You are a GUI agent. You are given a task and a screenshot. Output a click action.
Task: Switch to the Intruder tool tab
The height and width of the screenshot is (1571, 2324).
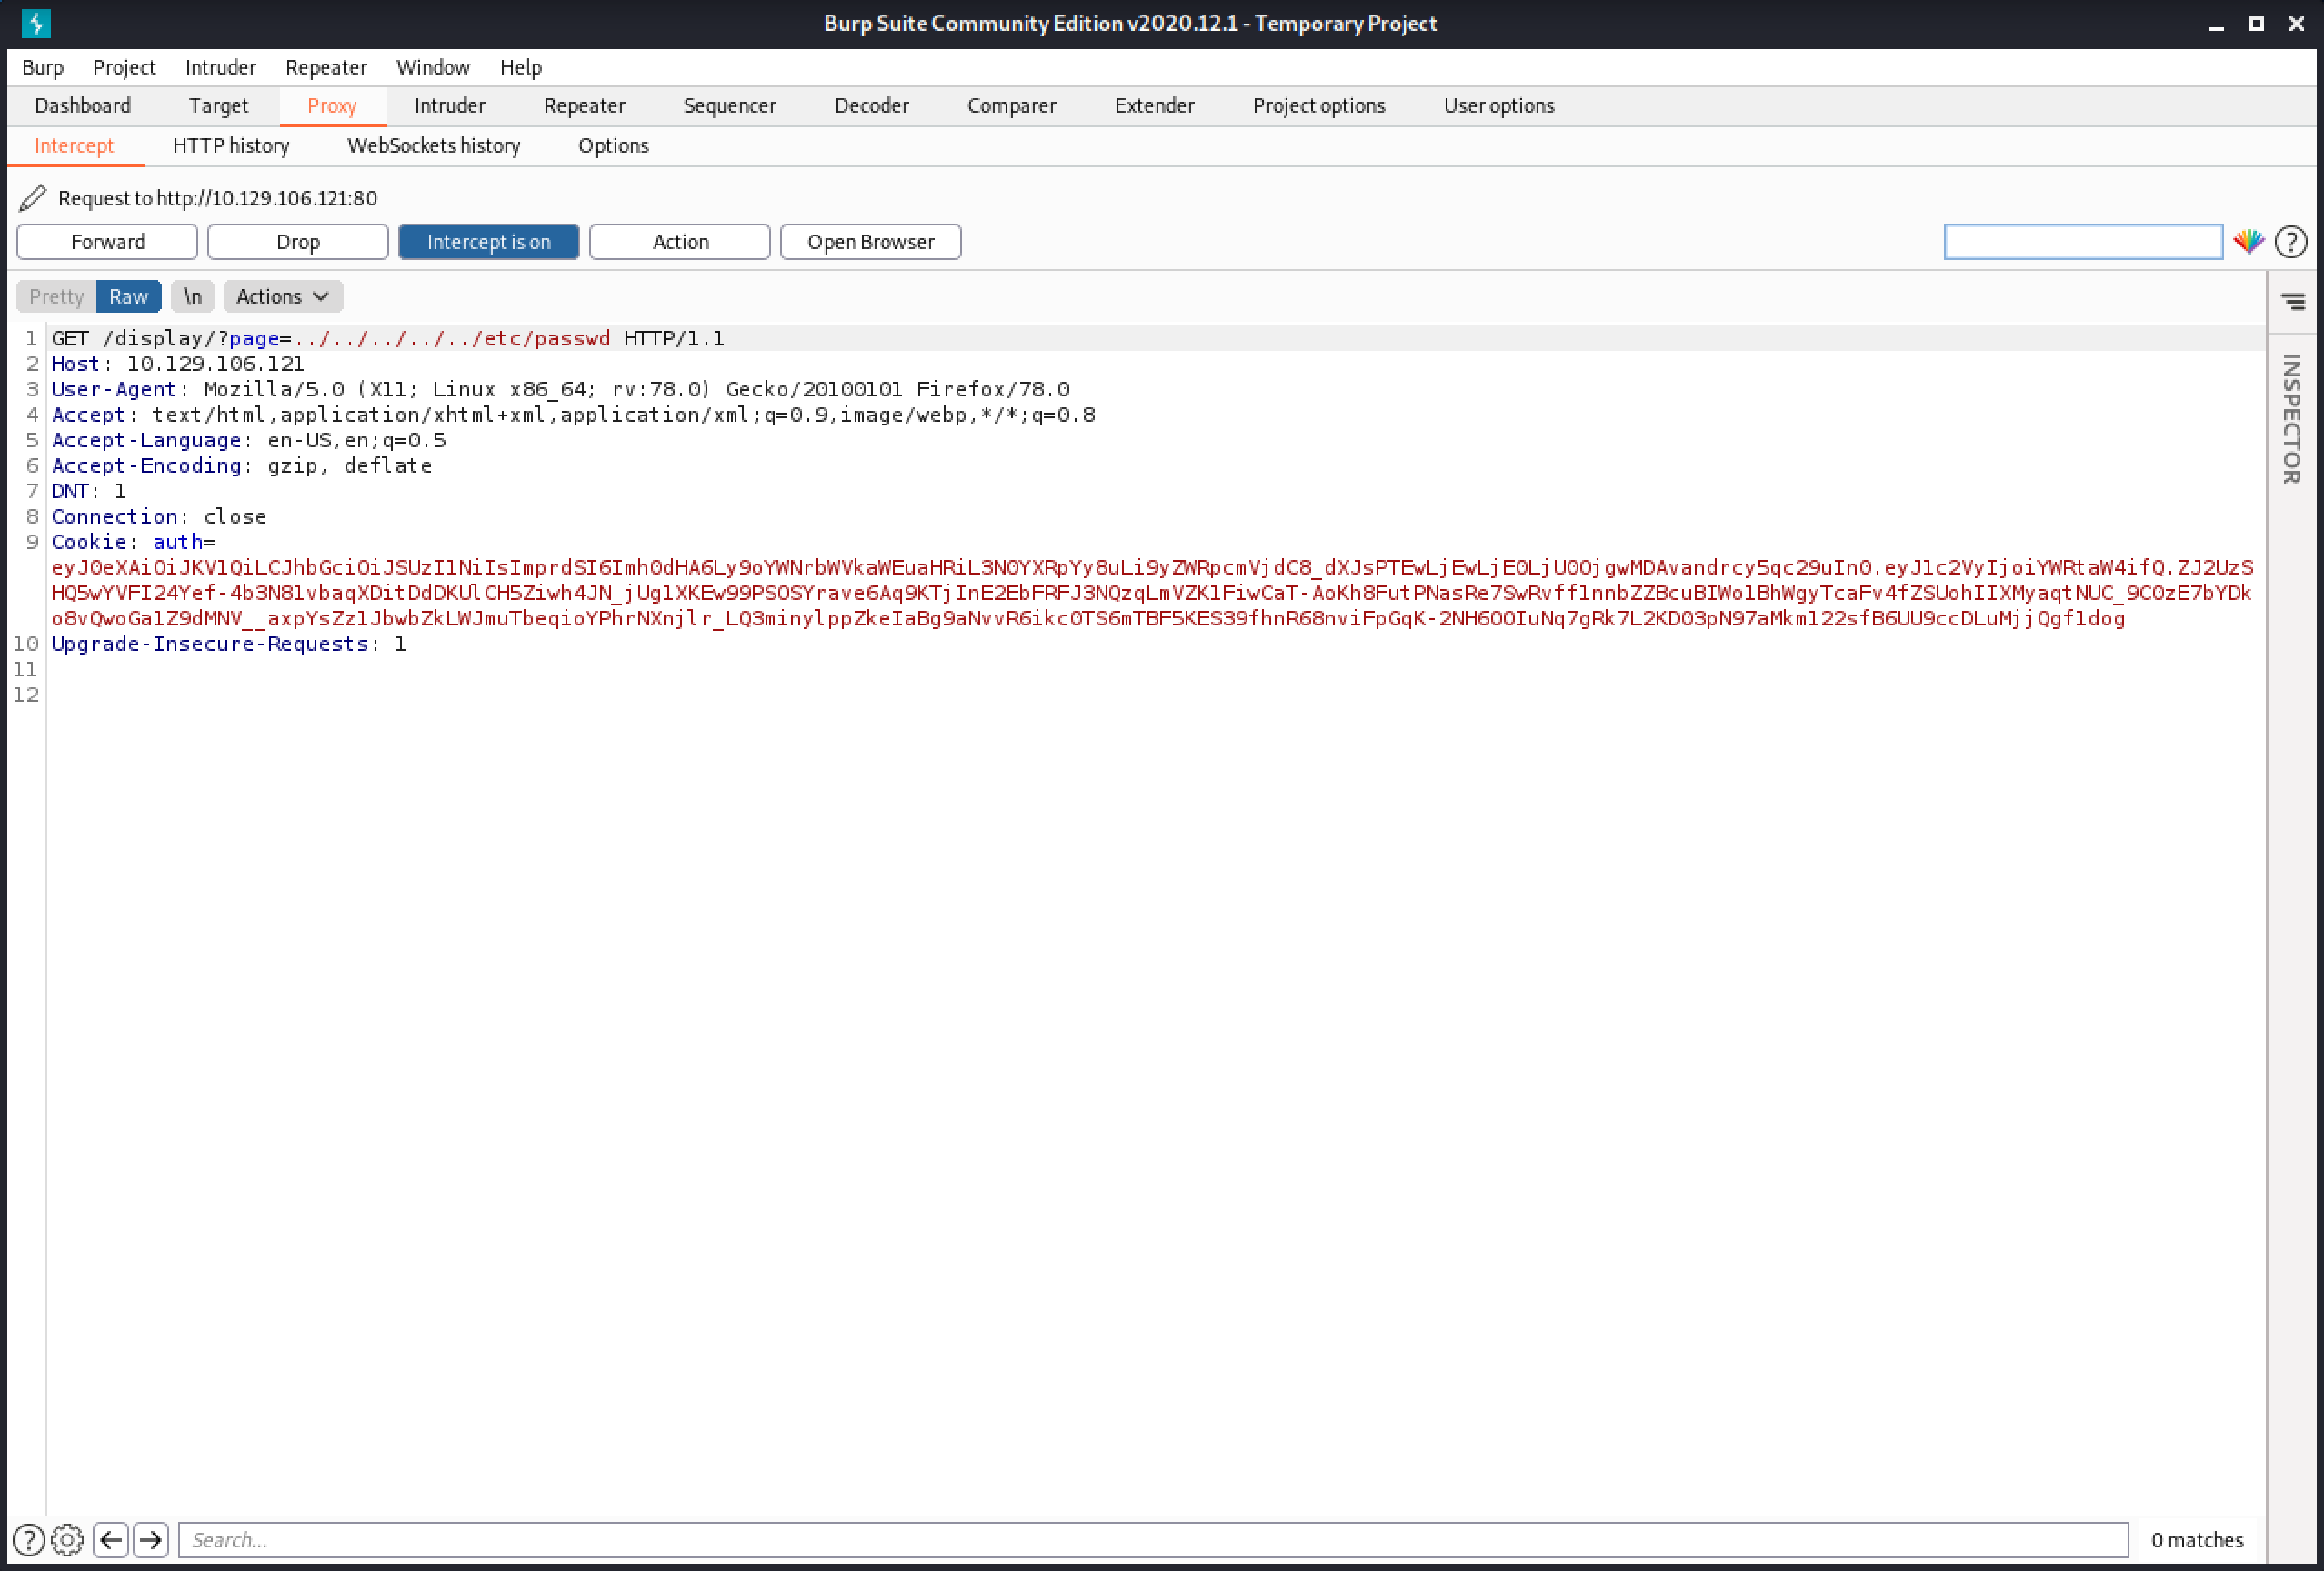[x=450, y=106]
